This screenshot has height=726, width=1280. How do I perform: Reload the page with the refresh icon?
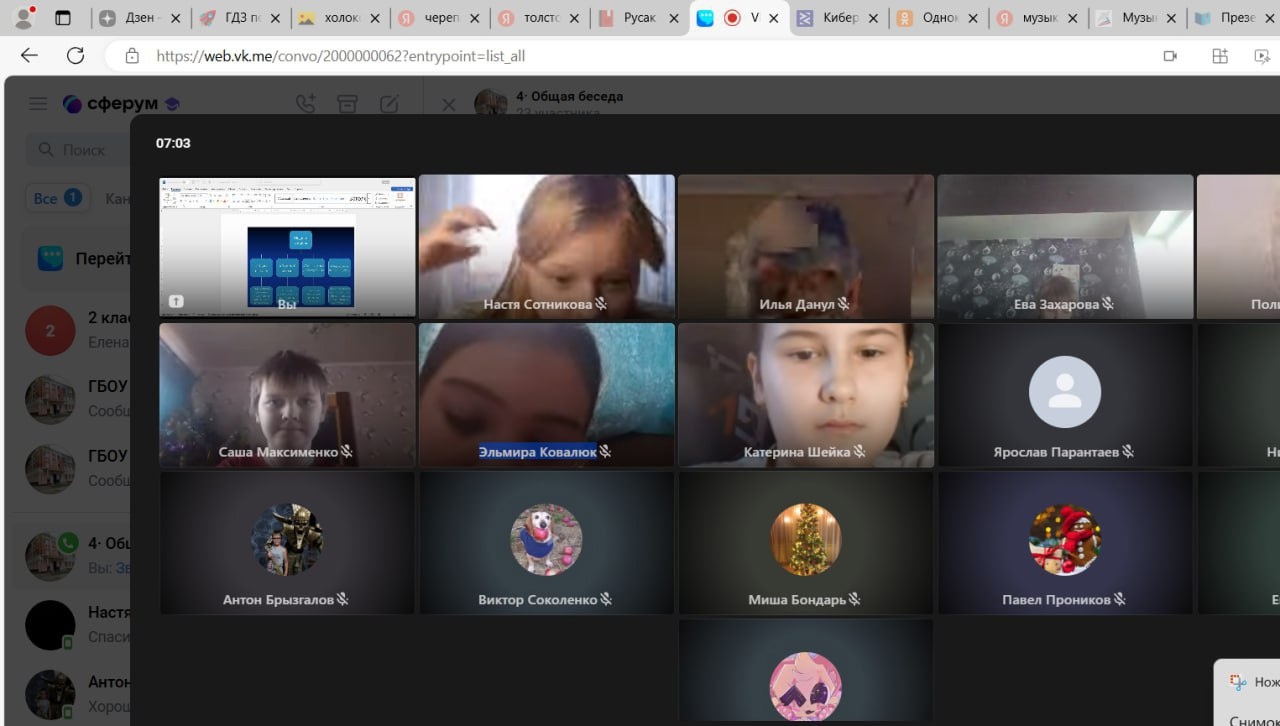coord(75,56)
